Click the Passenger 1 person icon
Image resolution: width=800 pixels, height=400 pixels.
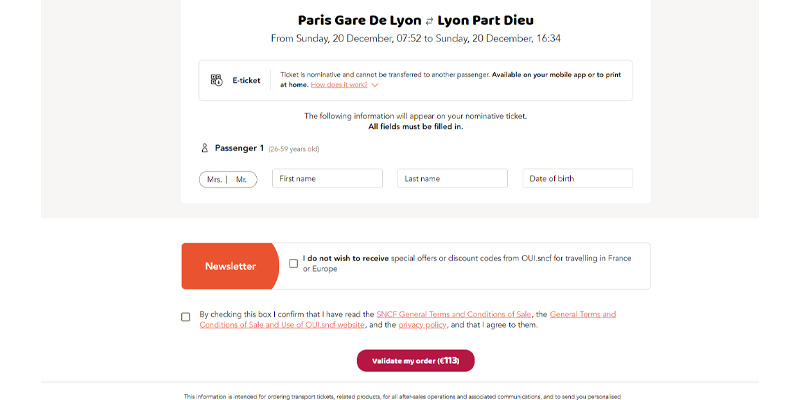[x=205, y=148]
